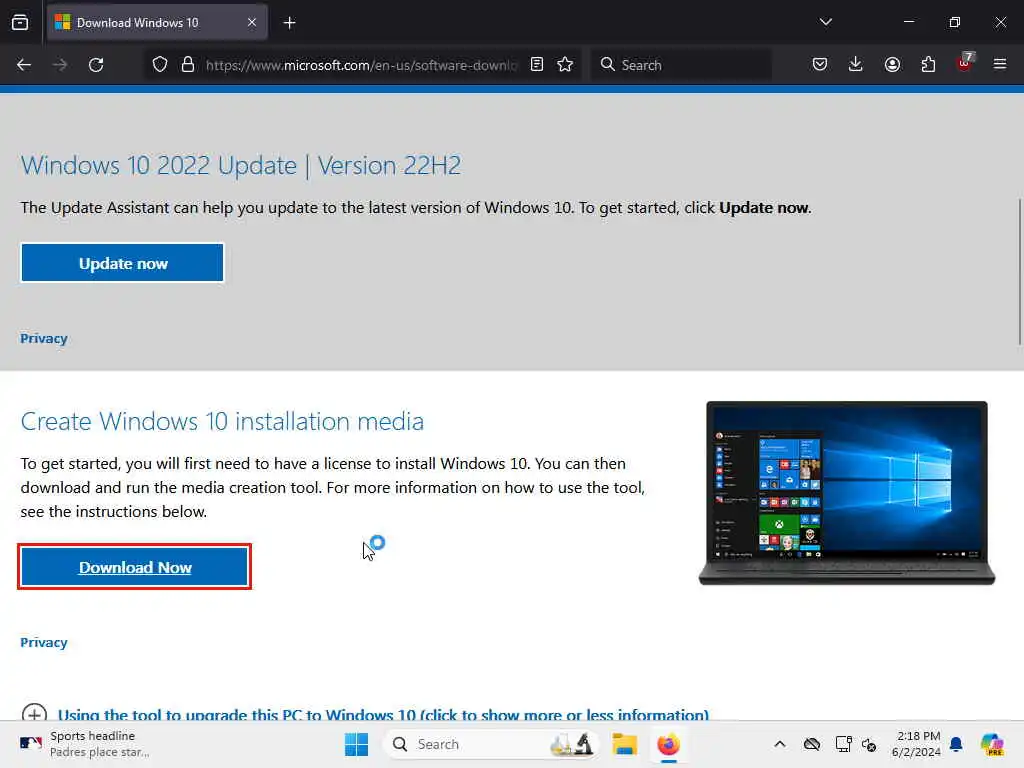This screenshot has height=768, width=1024.
Task: Click the Update now button
Action: [x=123, y=263]
